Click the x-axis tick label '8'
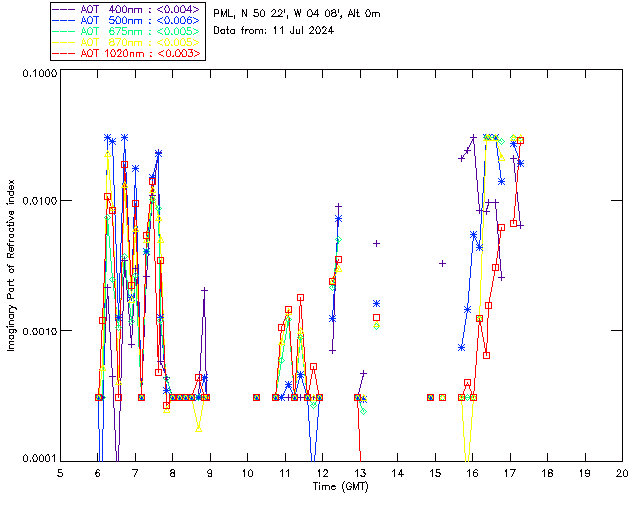The image size is (640, 512). tap(173, 473)
